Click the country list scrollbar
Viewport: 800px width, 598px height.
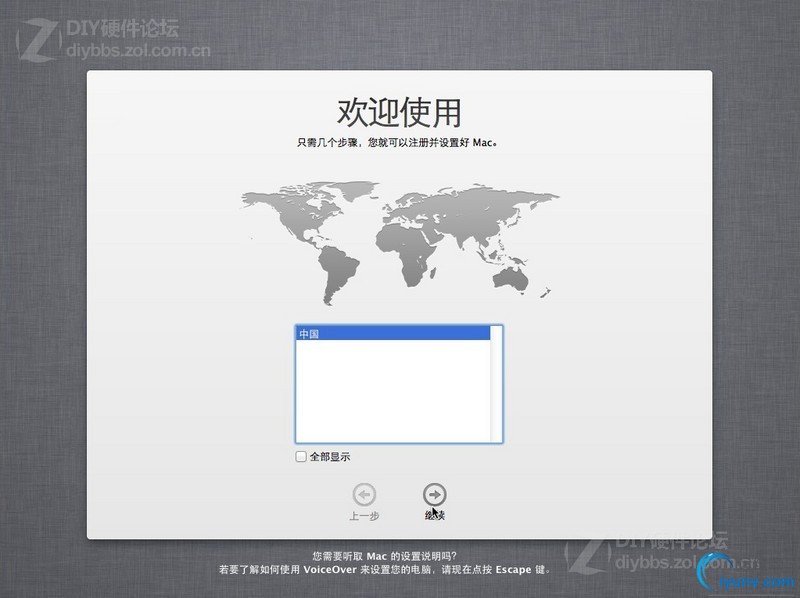[495, 384]
